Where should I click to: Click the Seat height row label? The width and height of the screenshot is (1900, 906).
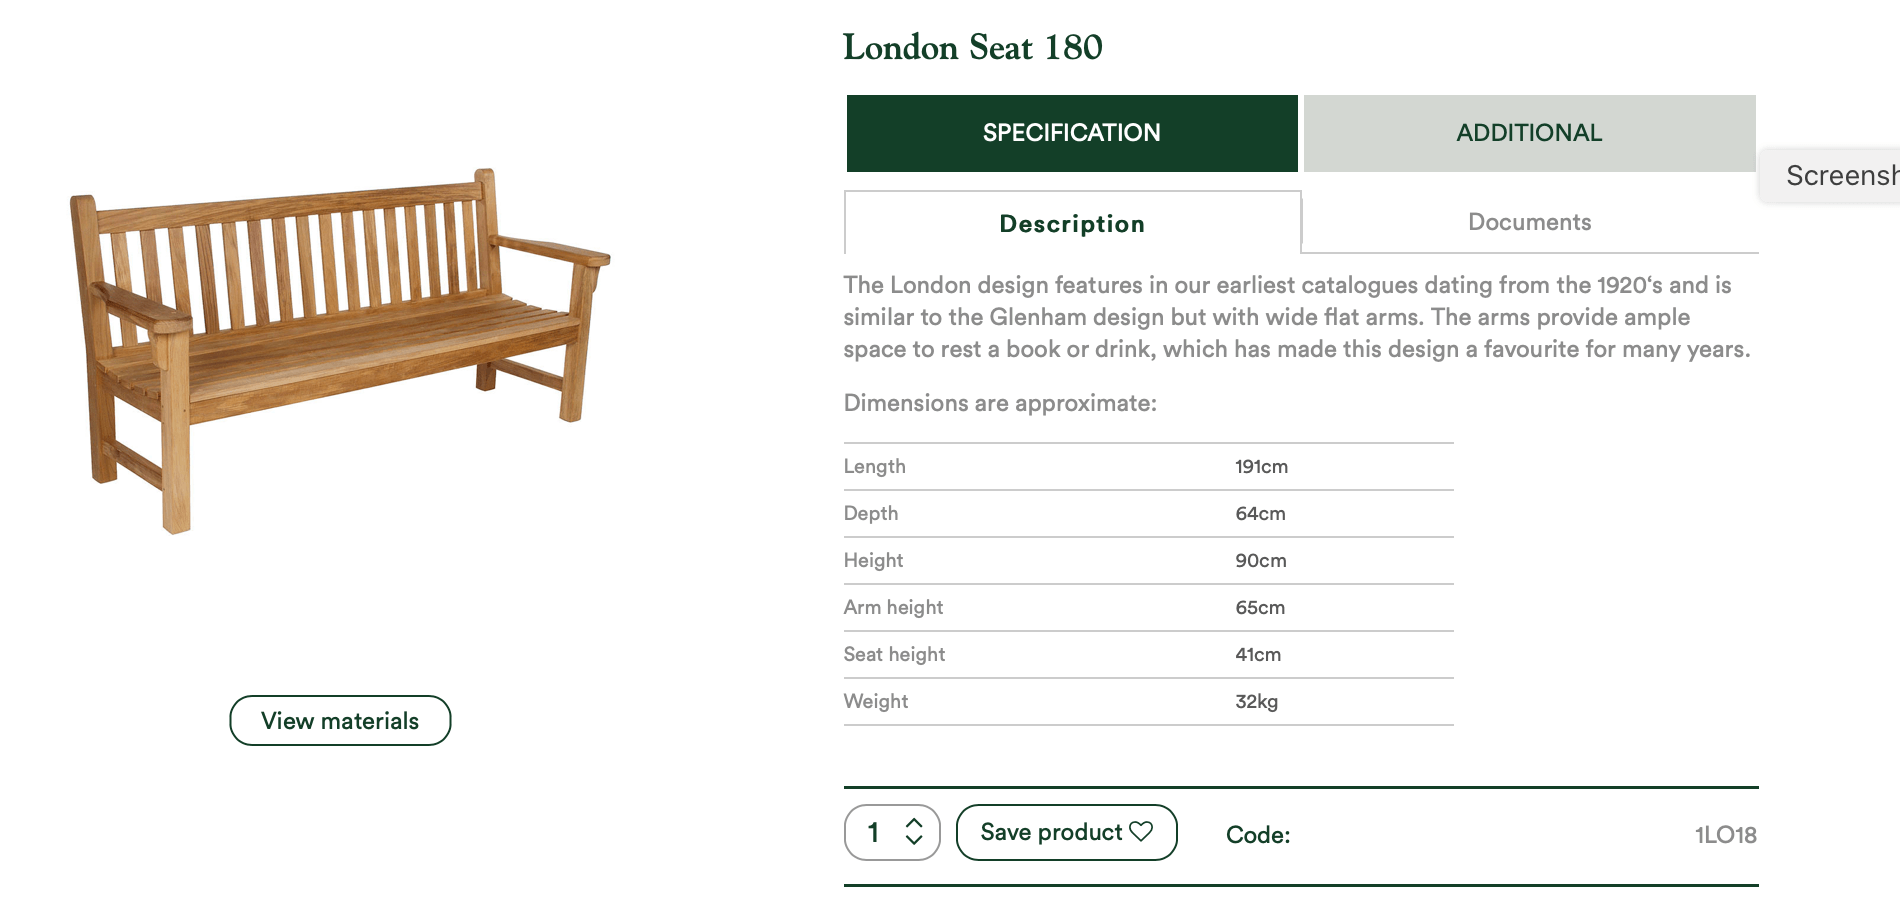pyautogui.click(x=894, y=654)
